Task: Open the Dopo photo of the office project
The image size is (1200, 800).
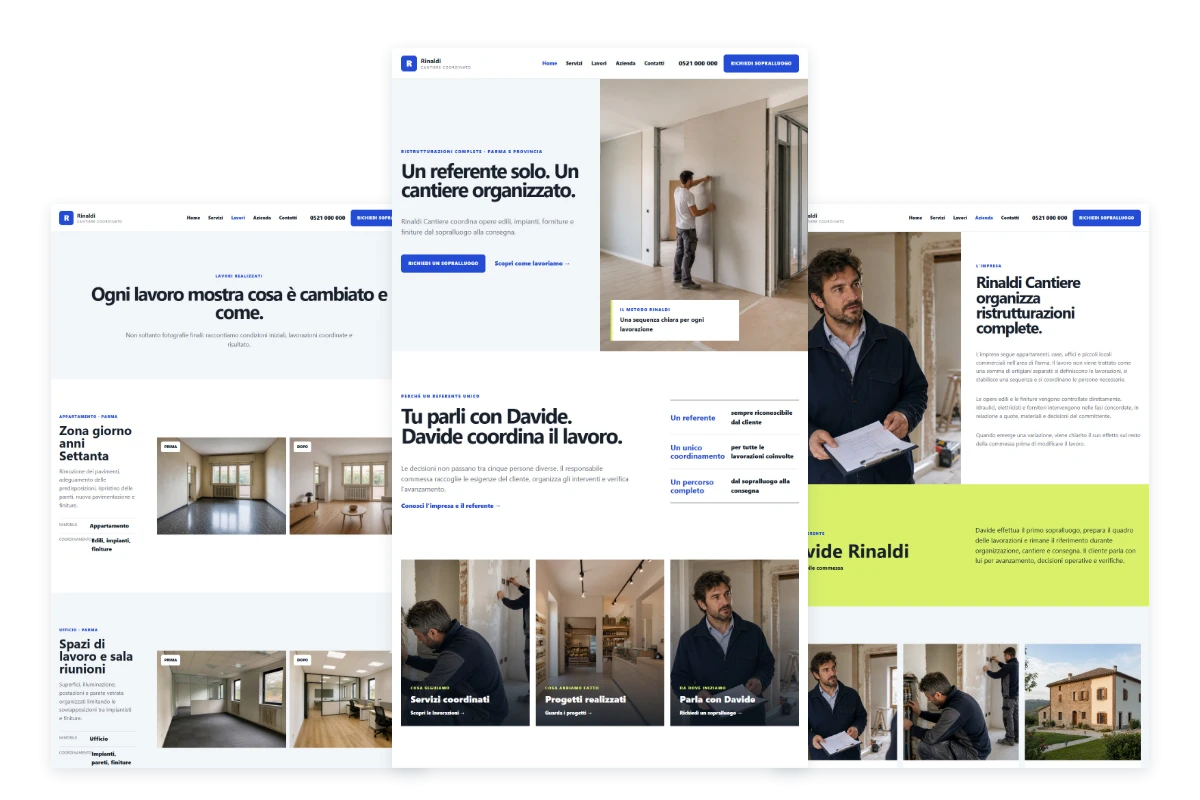Action: tap(341, 699)
